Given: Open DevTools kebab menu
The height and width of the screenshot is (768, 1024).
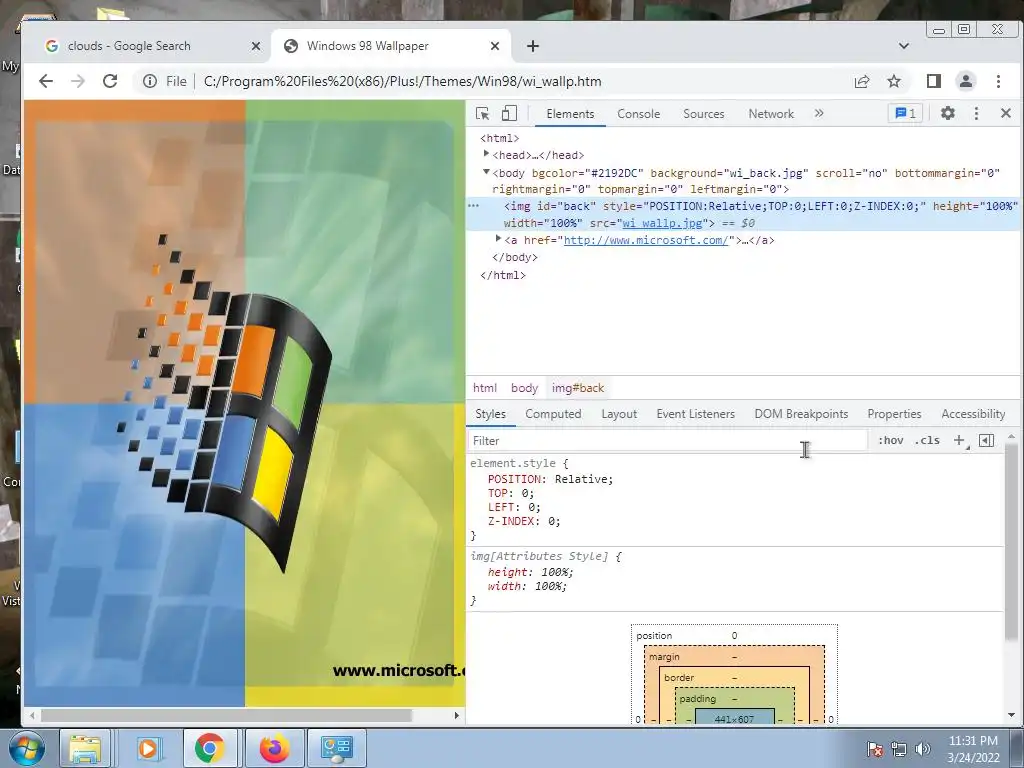Looking at the screenshot, I should (x=976, y=114).
